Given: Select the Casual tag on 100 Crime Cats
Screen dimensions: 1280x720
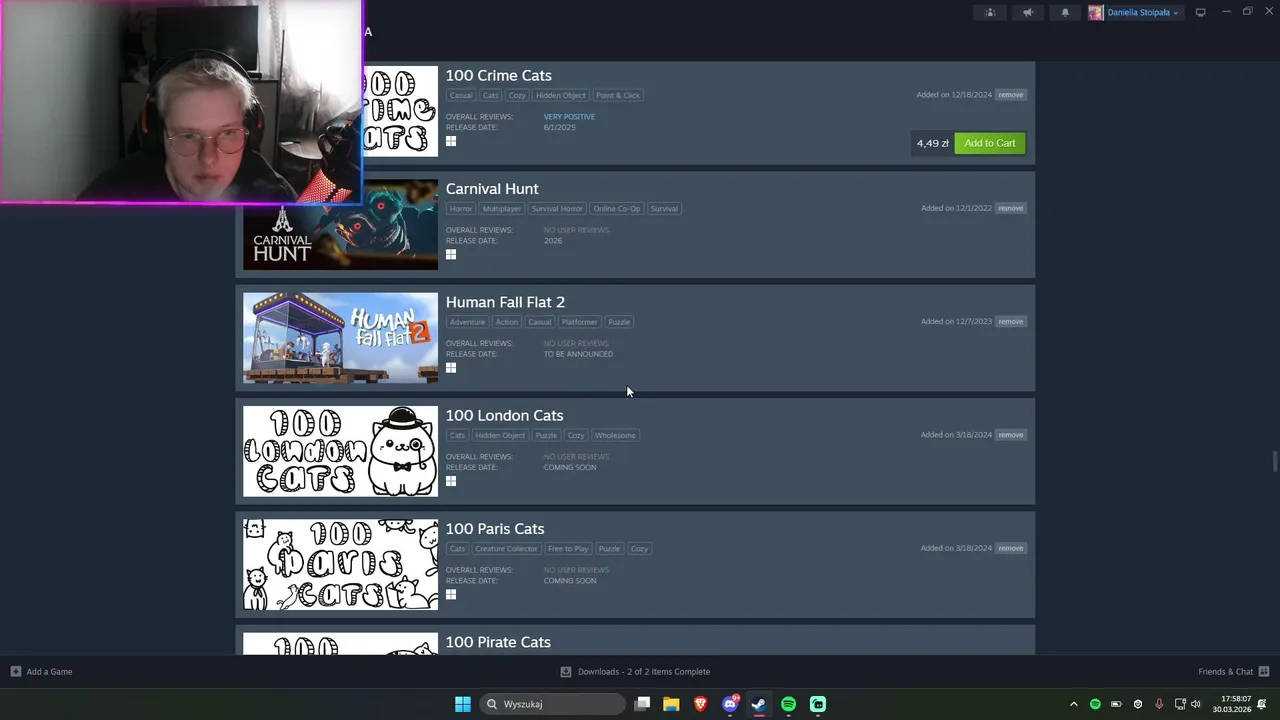Looking at the screenshot, I should [x=460, y=95].
